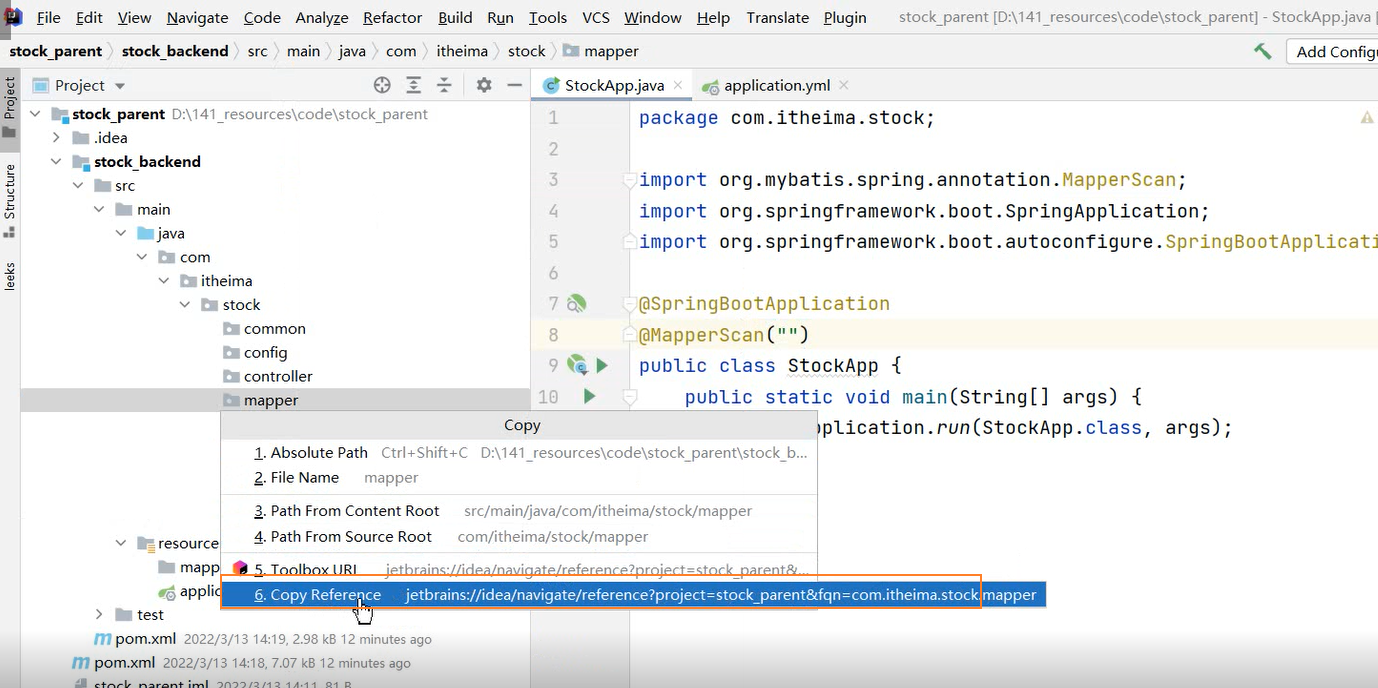The width and height of the screenshot is (1378, 688).
Task: Collapse the itheima package
Action: [x=163, y=281]
